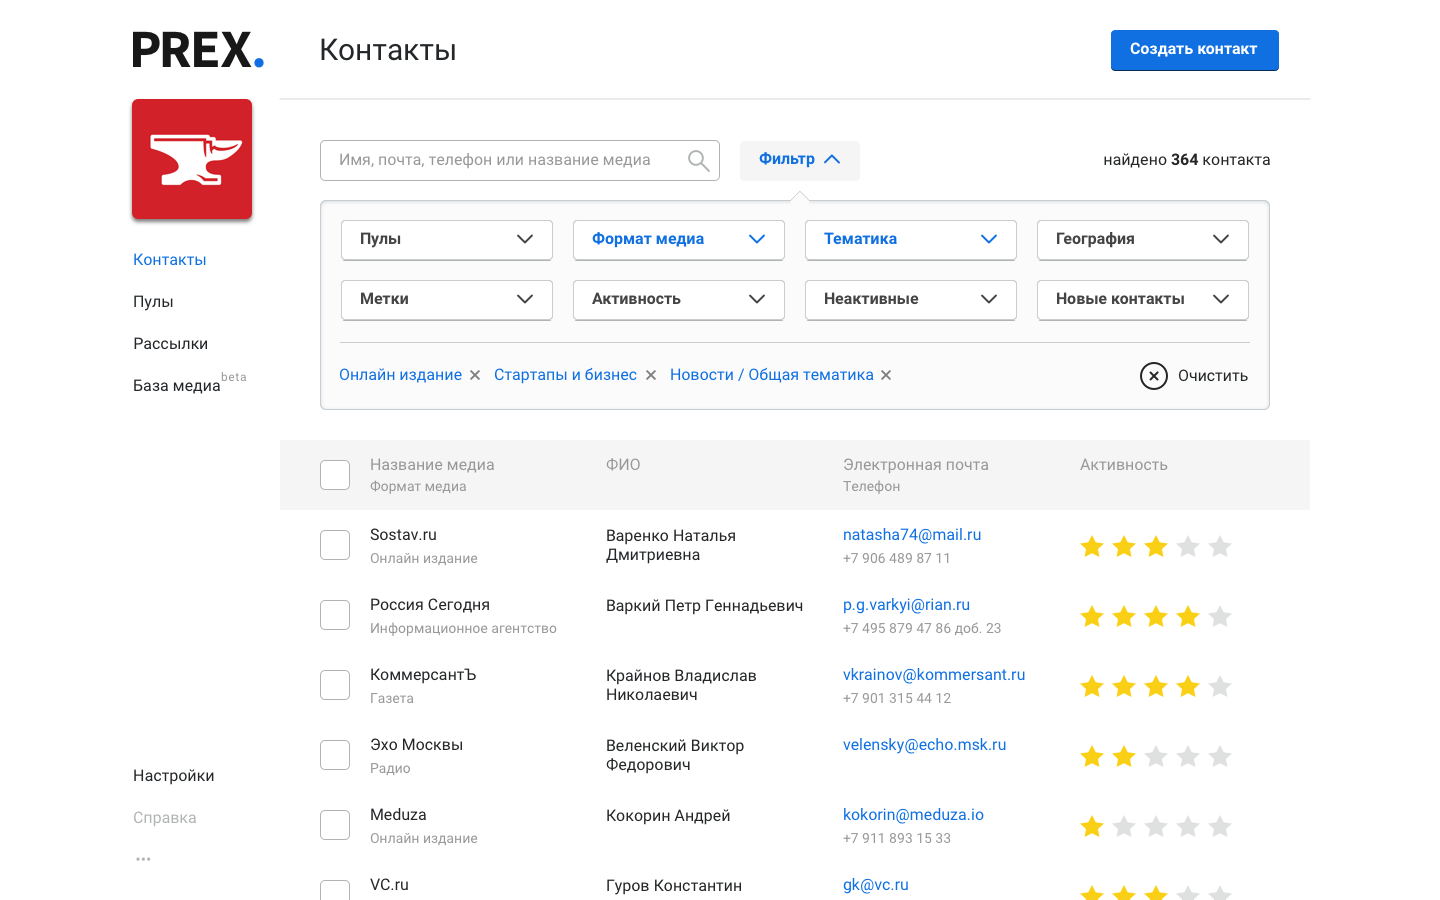1440x900 pixels.
Task: Open Настройки in the sidebar
Action: pos(174,776)
